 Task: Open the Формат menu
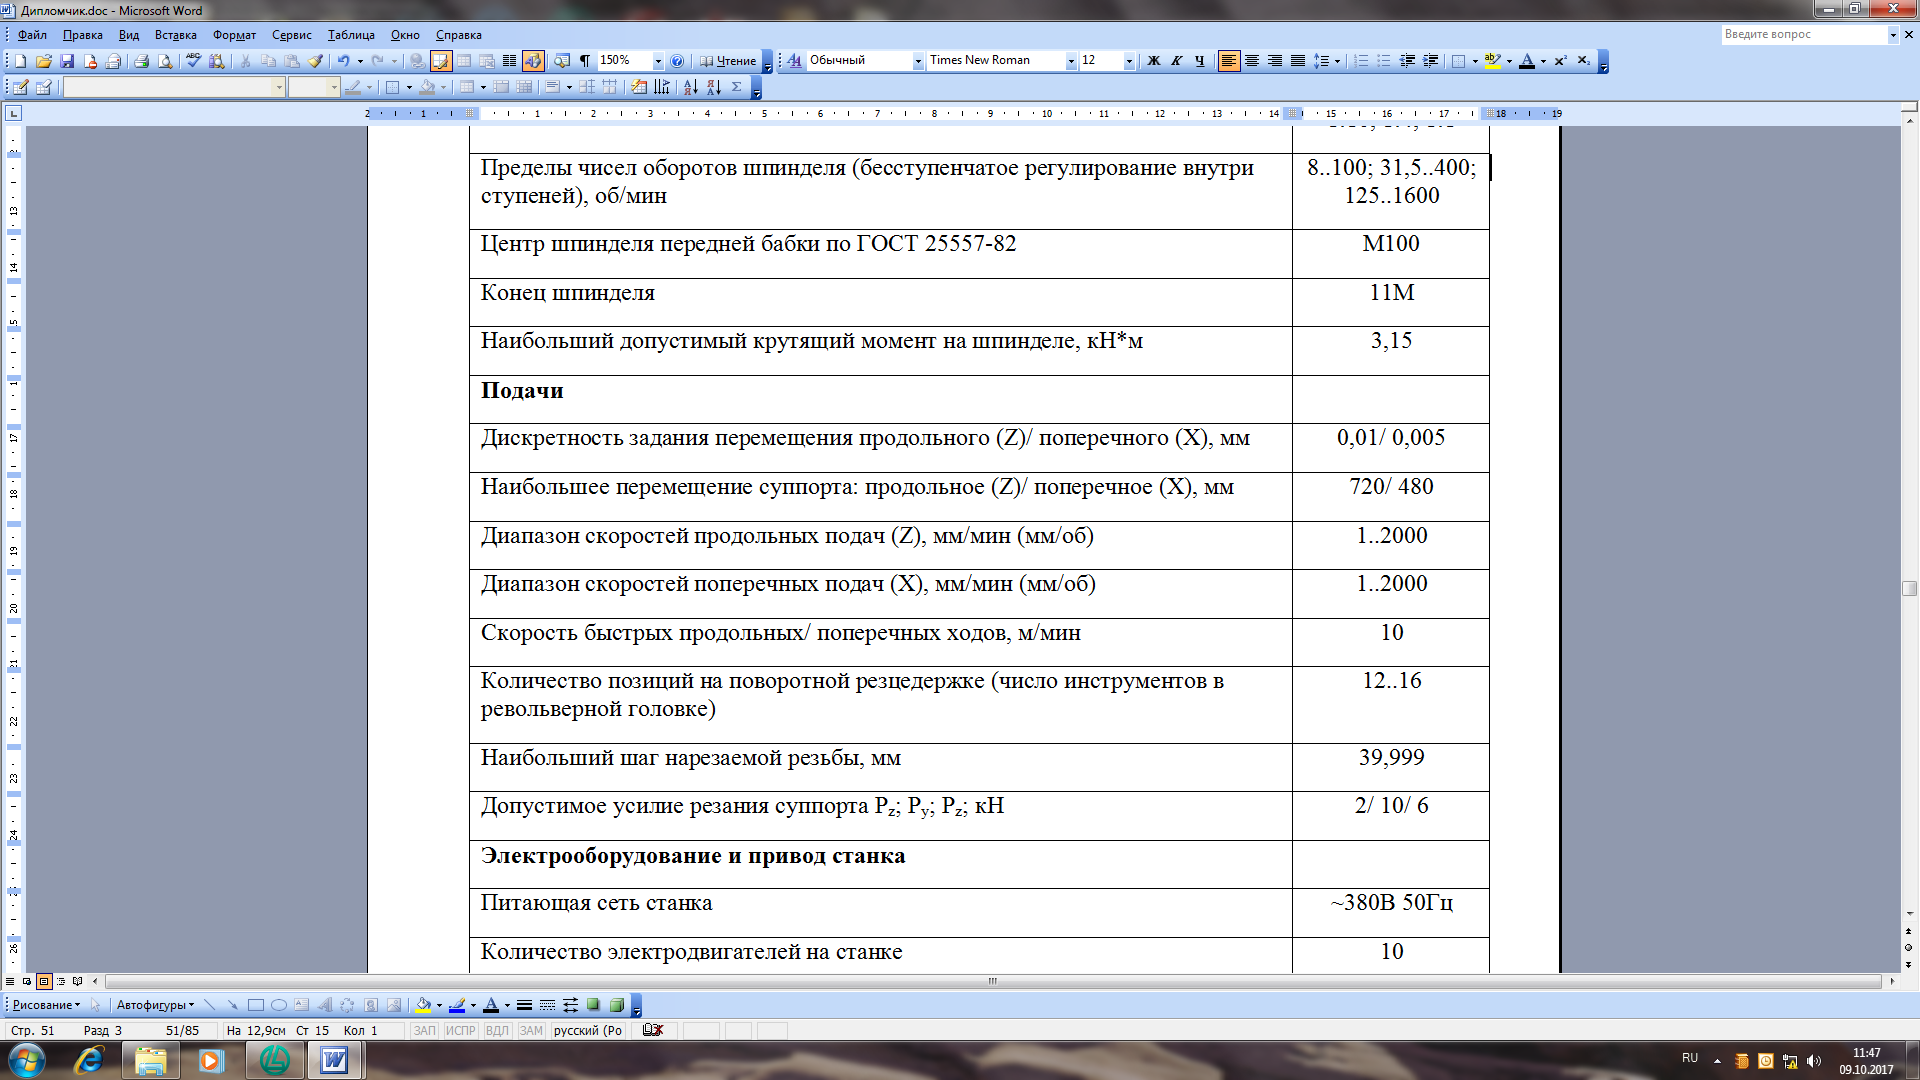point(234,35)
